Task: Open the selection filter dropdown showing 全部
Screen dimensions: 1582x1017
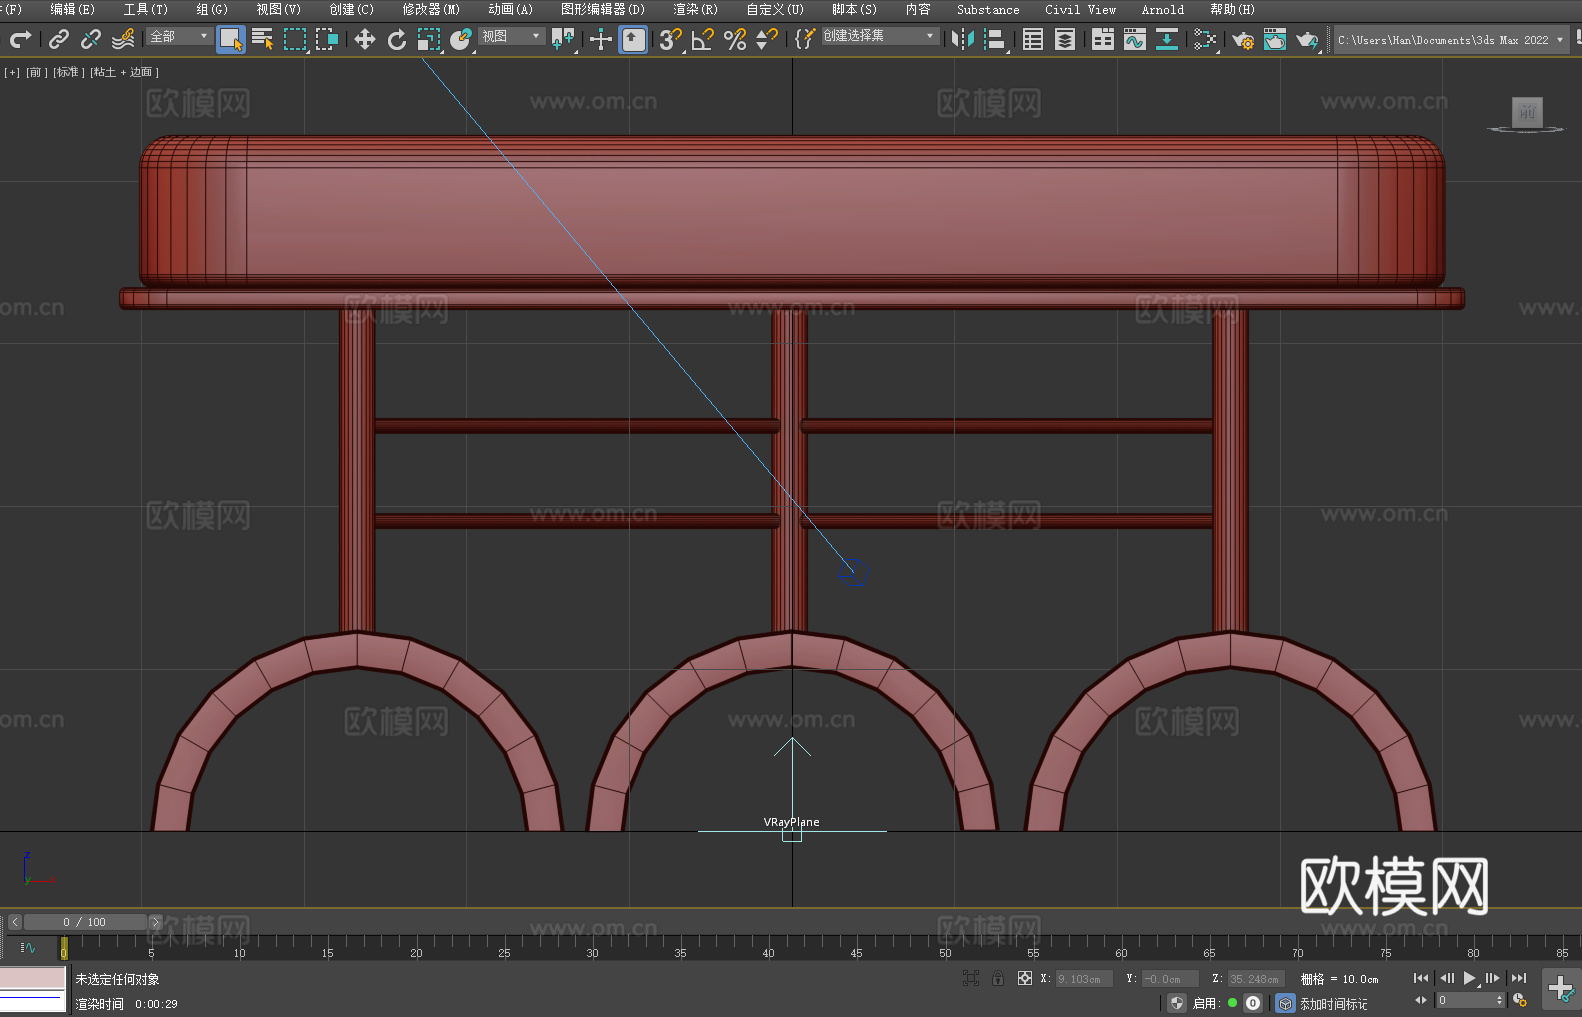Action: pos(179,36)
